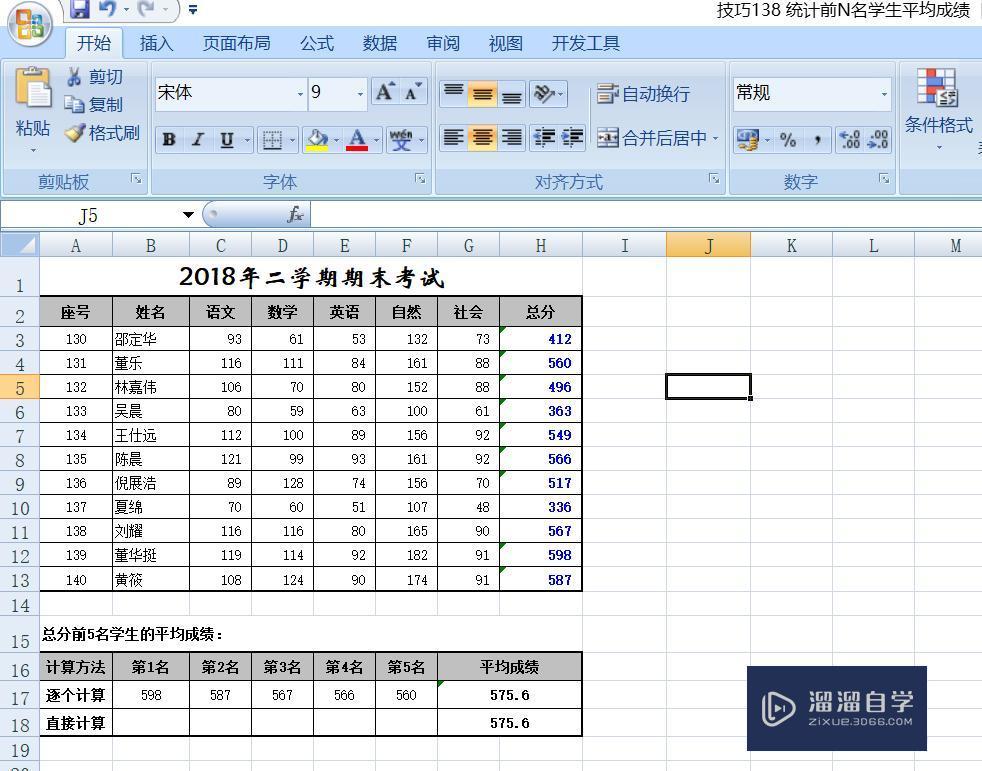Click the Format Painter (格式刷) icon
The height and width of the screenshot is (771, 982).
[x=76, y=133]
